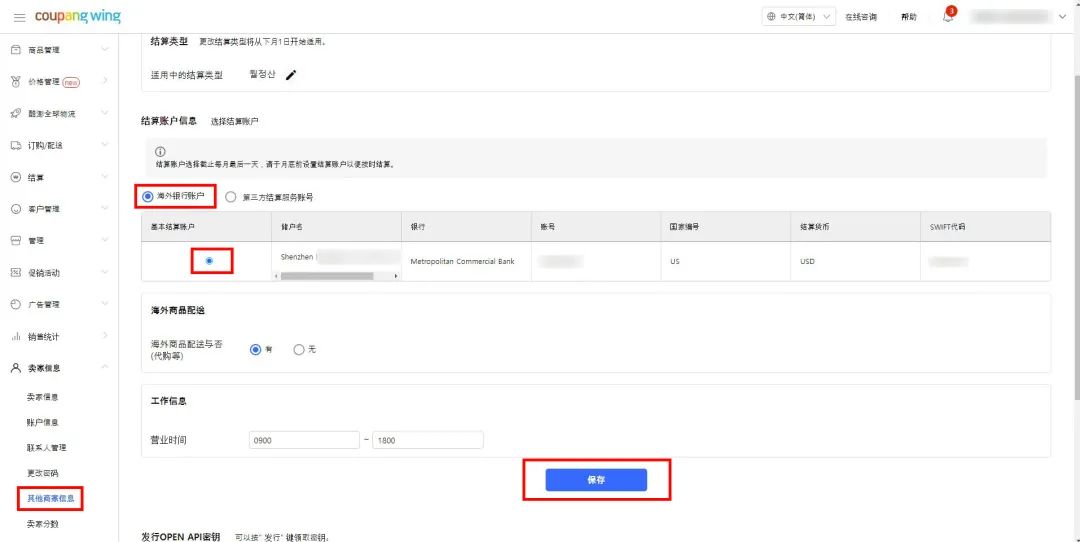Click the 订购/配送 truck icon
Image resolution: width=1080 pixels, height=542 pixels.
16,145
